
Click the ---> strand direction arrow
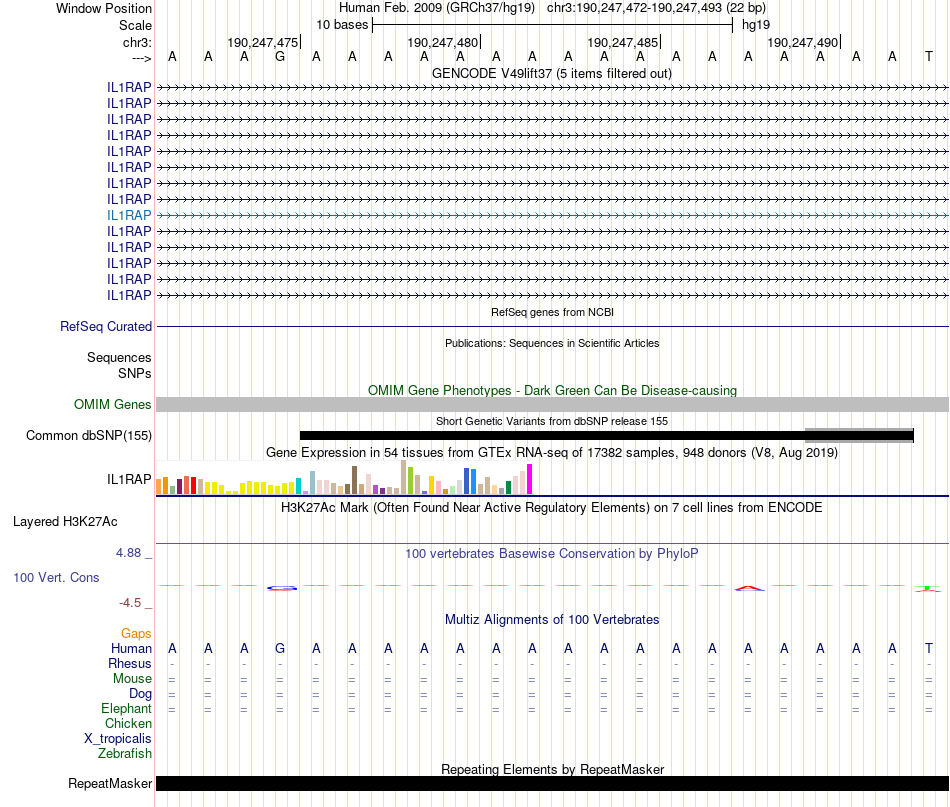pos(141,58)
